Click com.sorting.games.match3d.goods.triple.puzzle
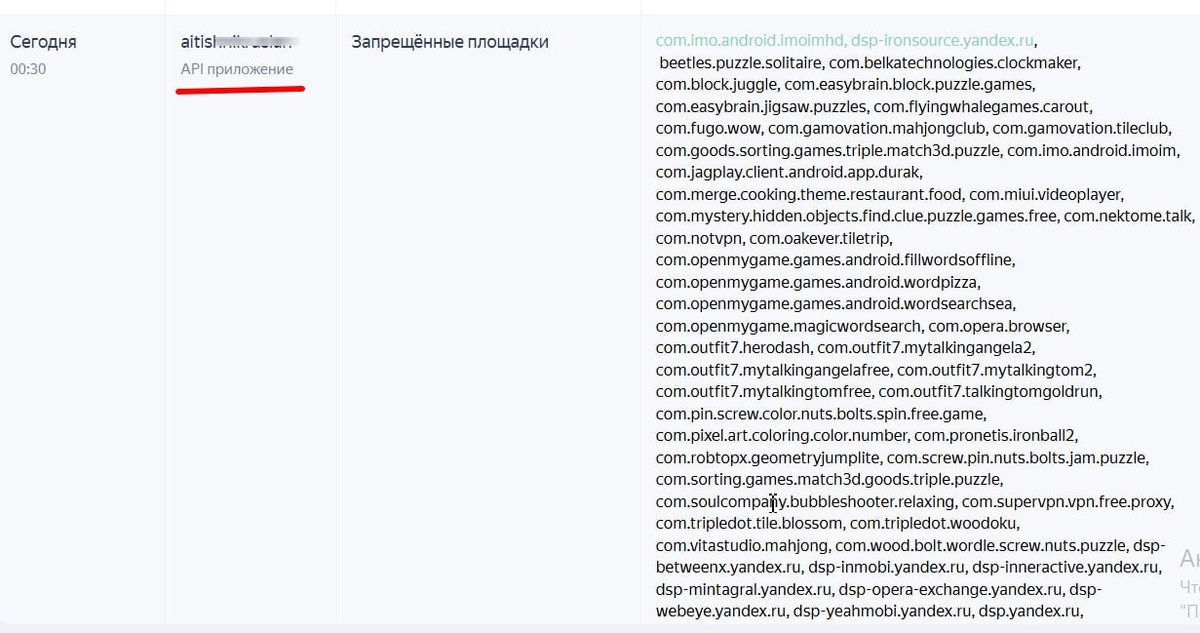Screen dimensions: 1200x633 coord(827,479)
